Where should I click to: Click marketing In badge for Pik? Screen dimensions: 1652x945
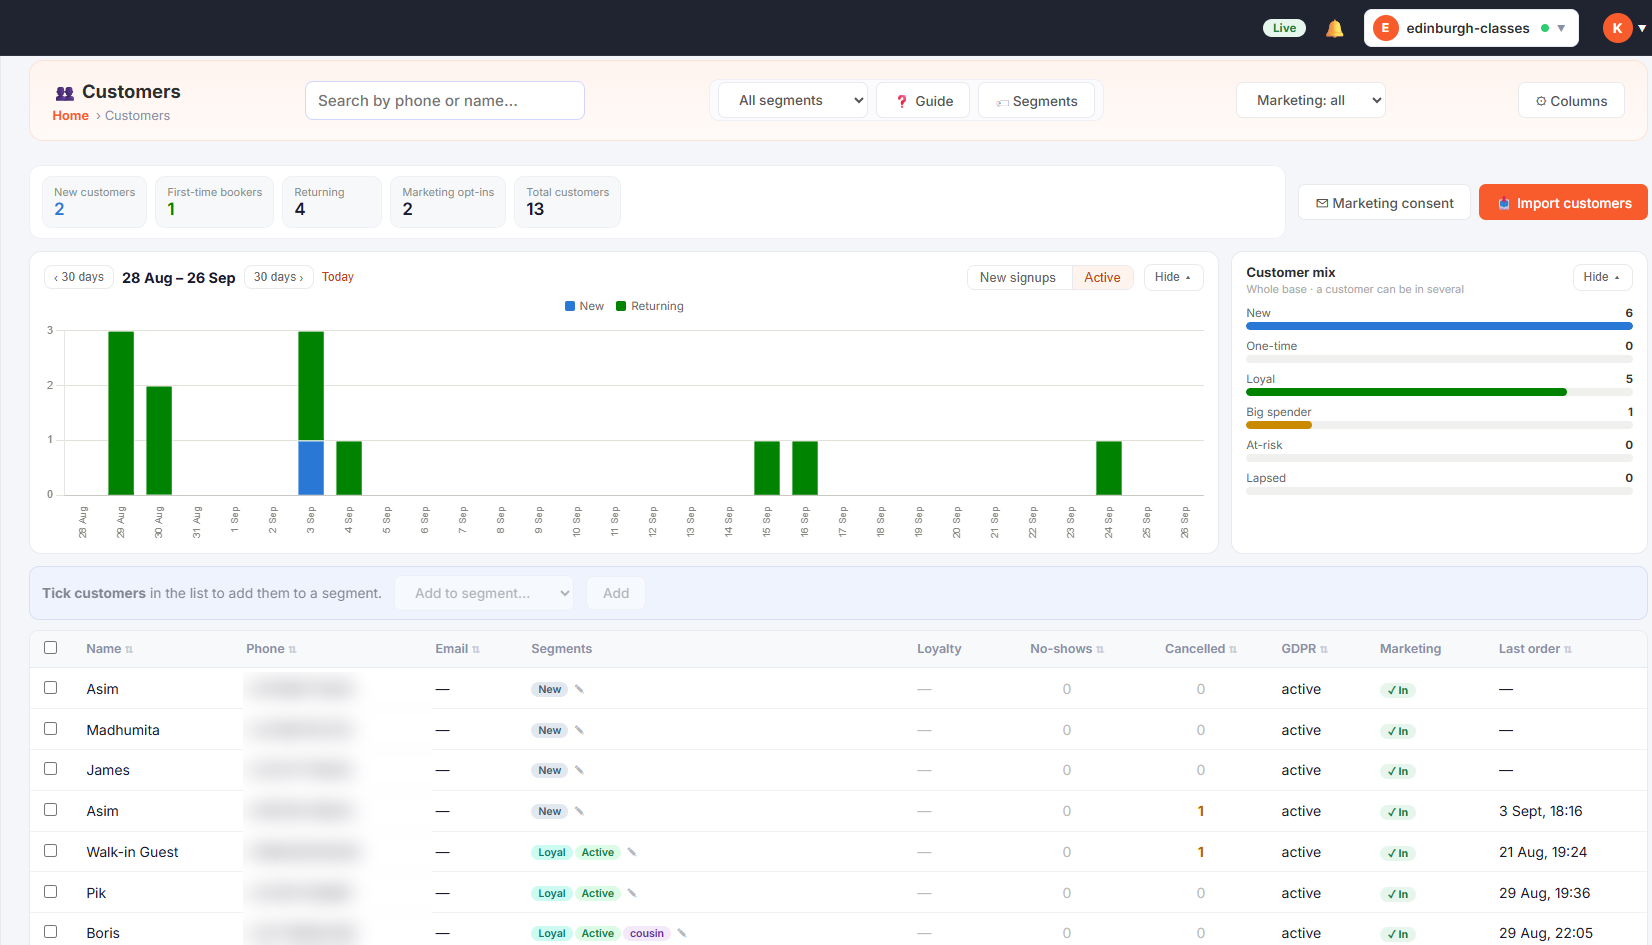tap(1398, 894)
